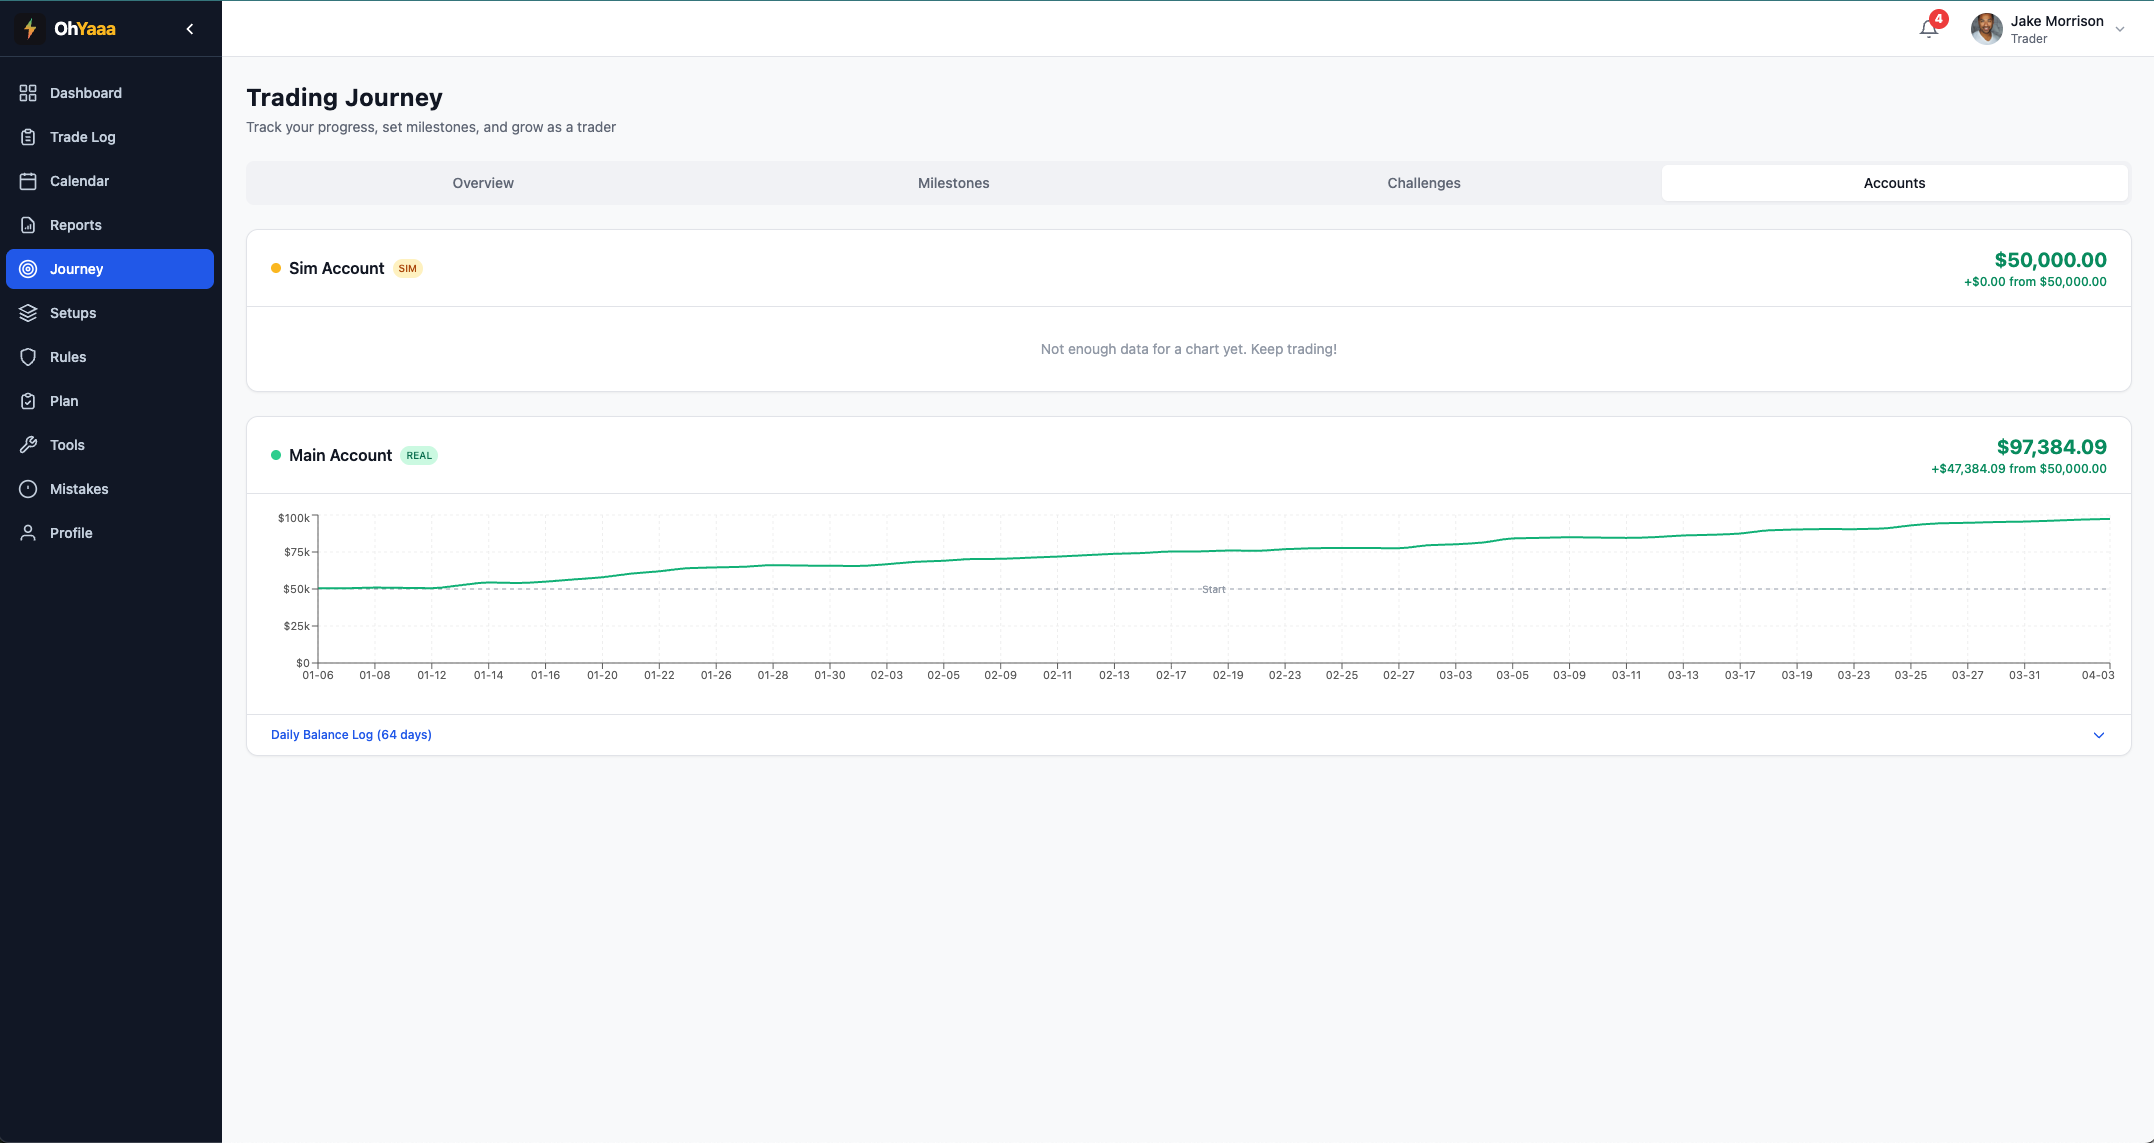View Reports via its sidebar icon

(28, 225)
